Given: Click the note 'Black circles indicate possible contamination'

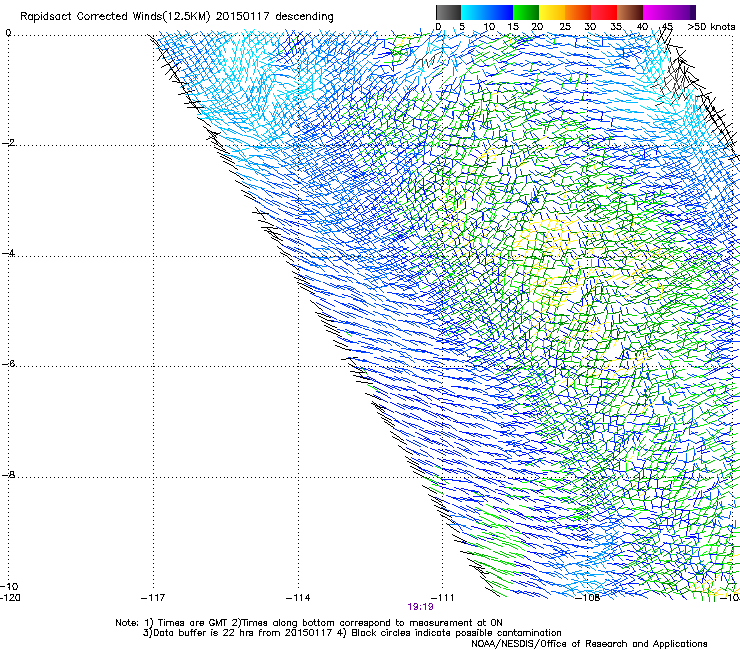Looking at the screenshot, I should [456, 633].
